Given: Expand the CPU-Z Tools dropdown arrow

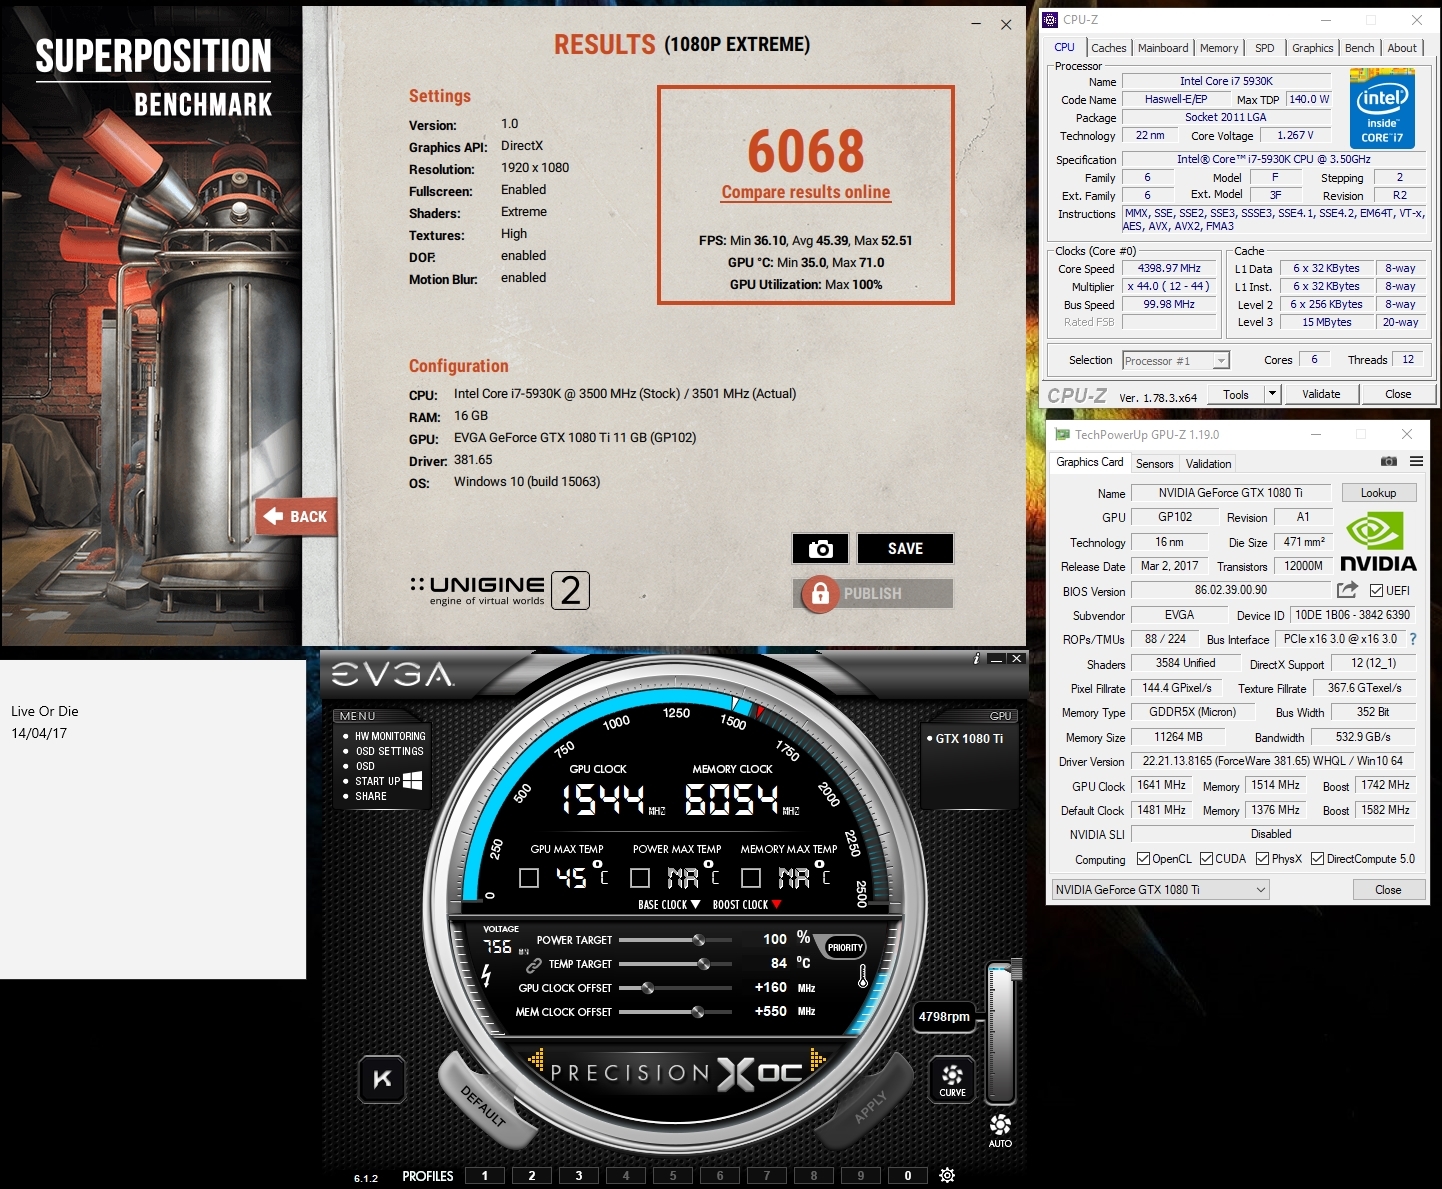Looking at the screenshot, I should pos(1272,394).
